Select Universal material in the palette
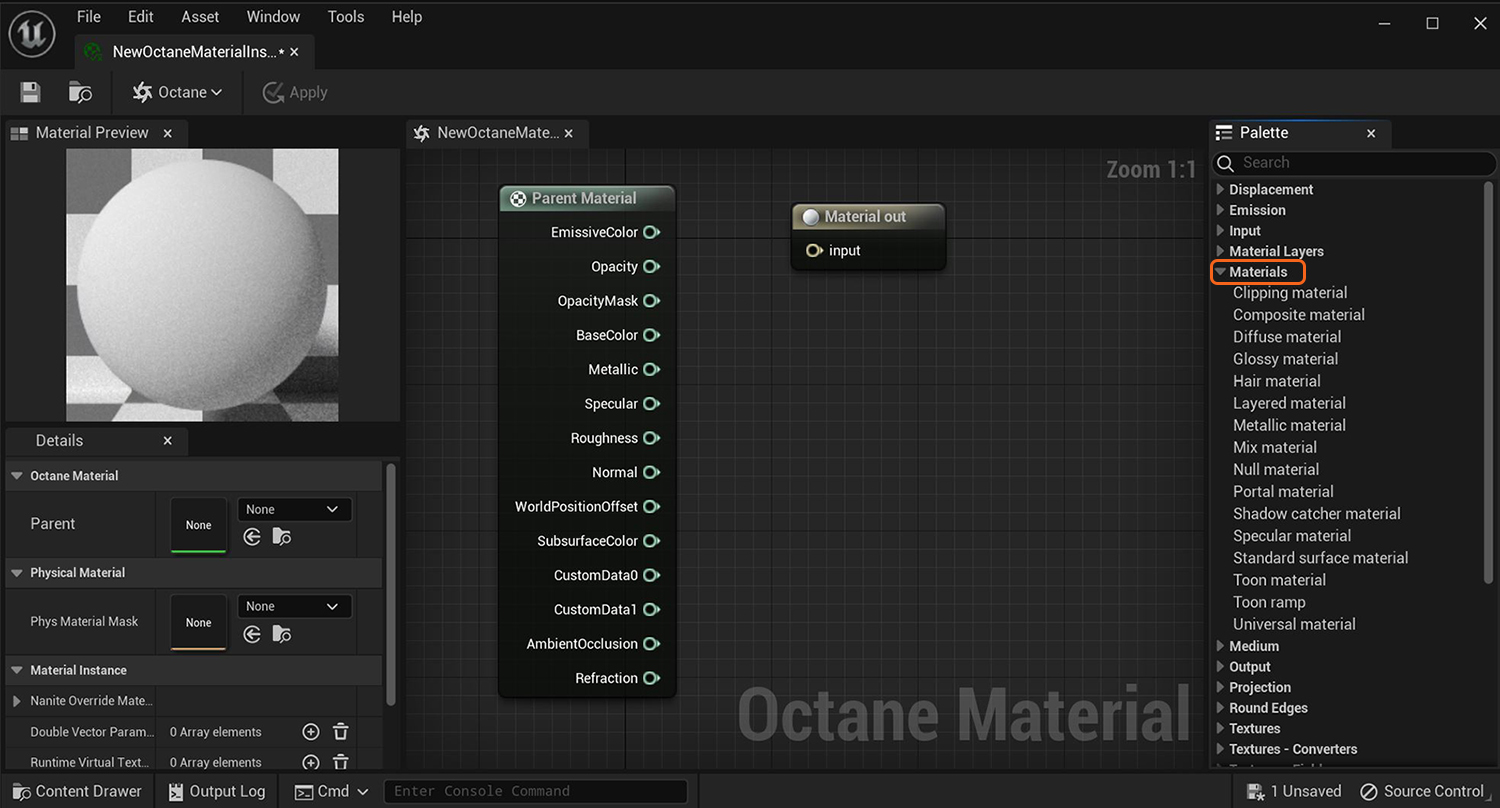This screenshot has width=1500, height=808. [x=1294, y=624]
